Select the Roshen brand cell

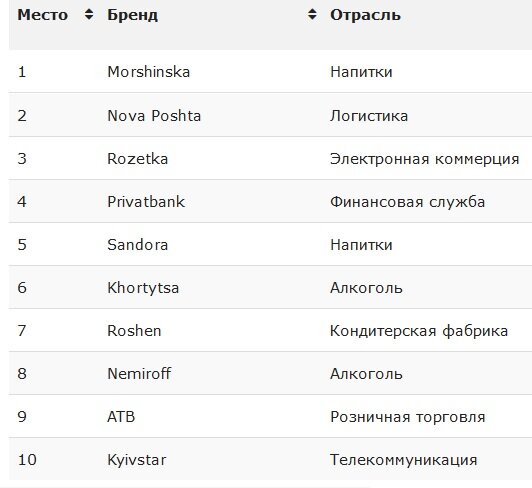coord(134,331)
